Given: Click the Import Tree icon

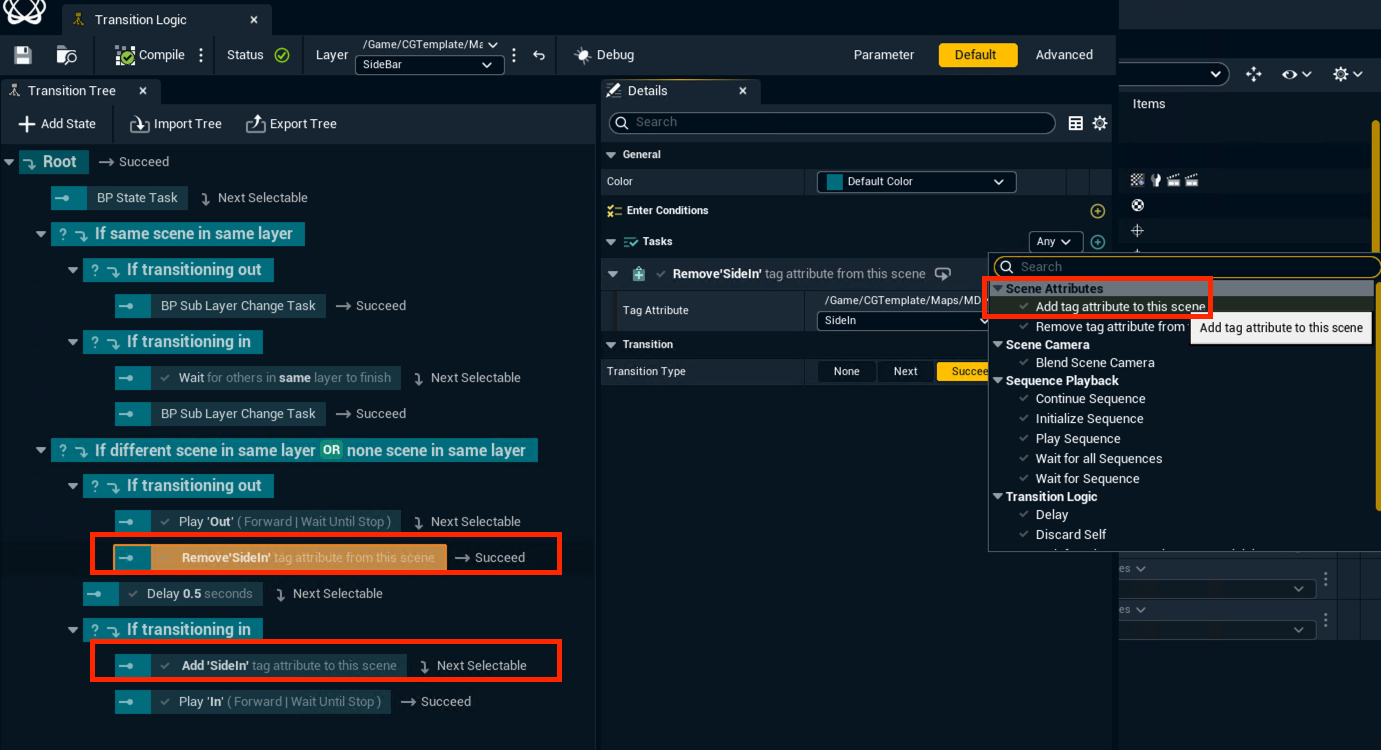Looking at the screenshot, I should [139, 124].
